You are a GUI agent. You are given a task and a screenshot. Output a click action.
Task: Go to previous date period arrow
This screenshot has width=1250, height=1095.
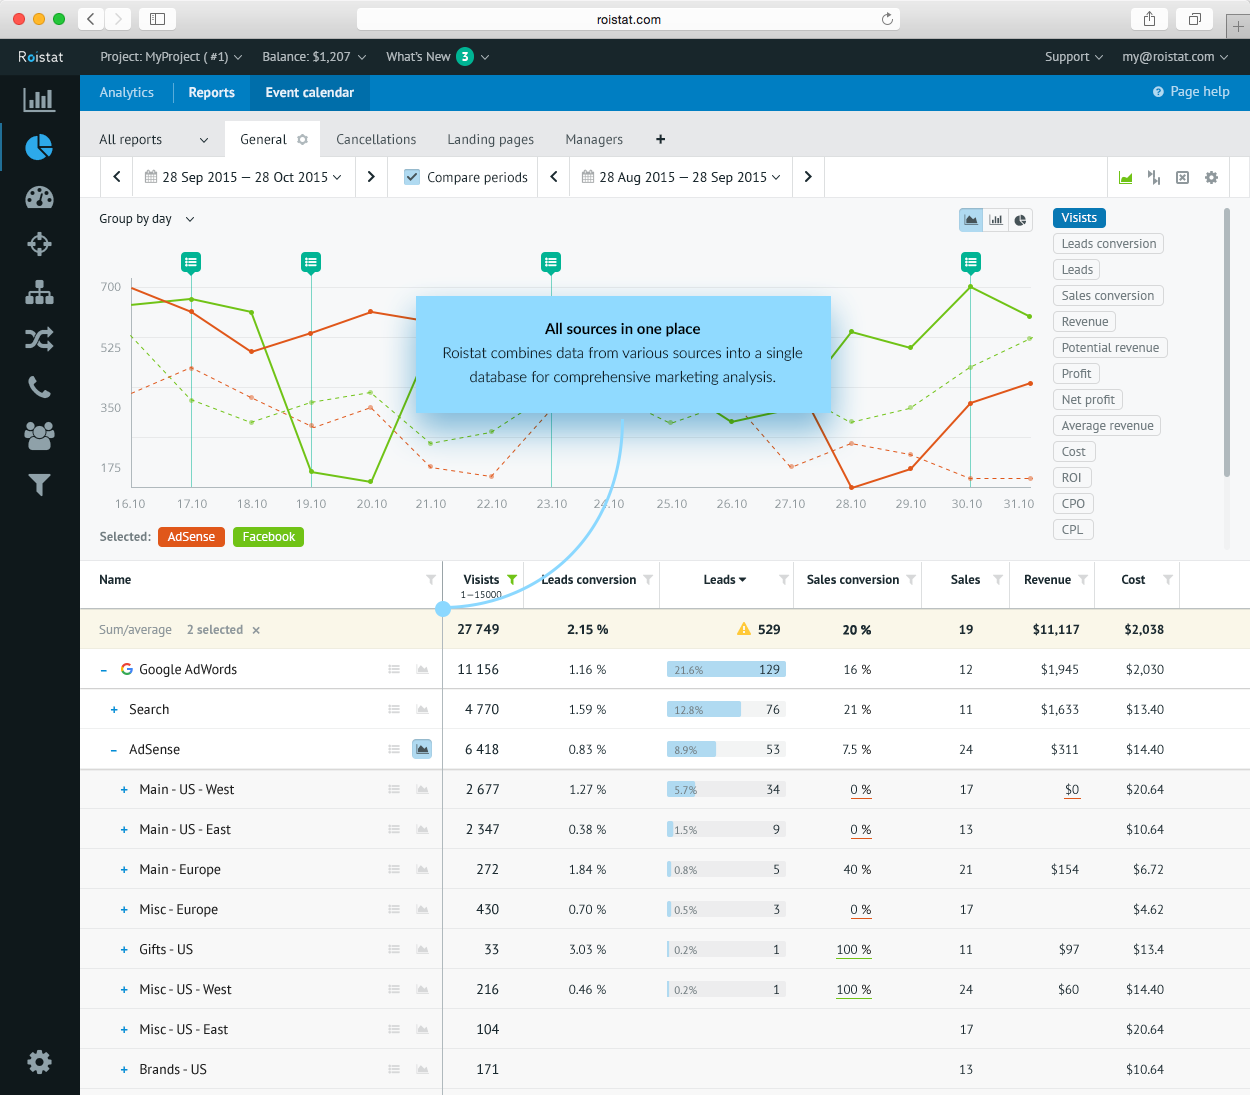(117, 177)
